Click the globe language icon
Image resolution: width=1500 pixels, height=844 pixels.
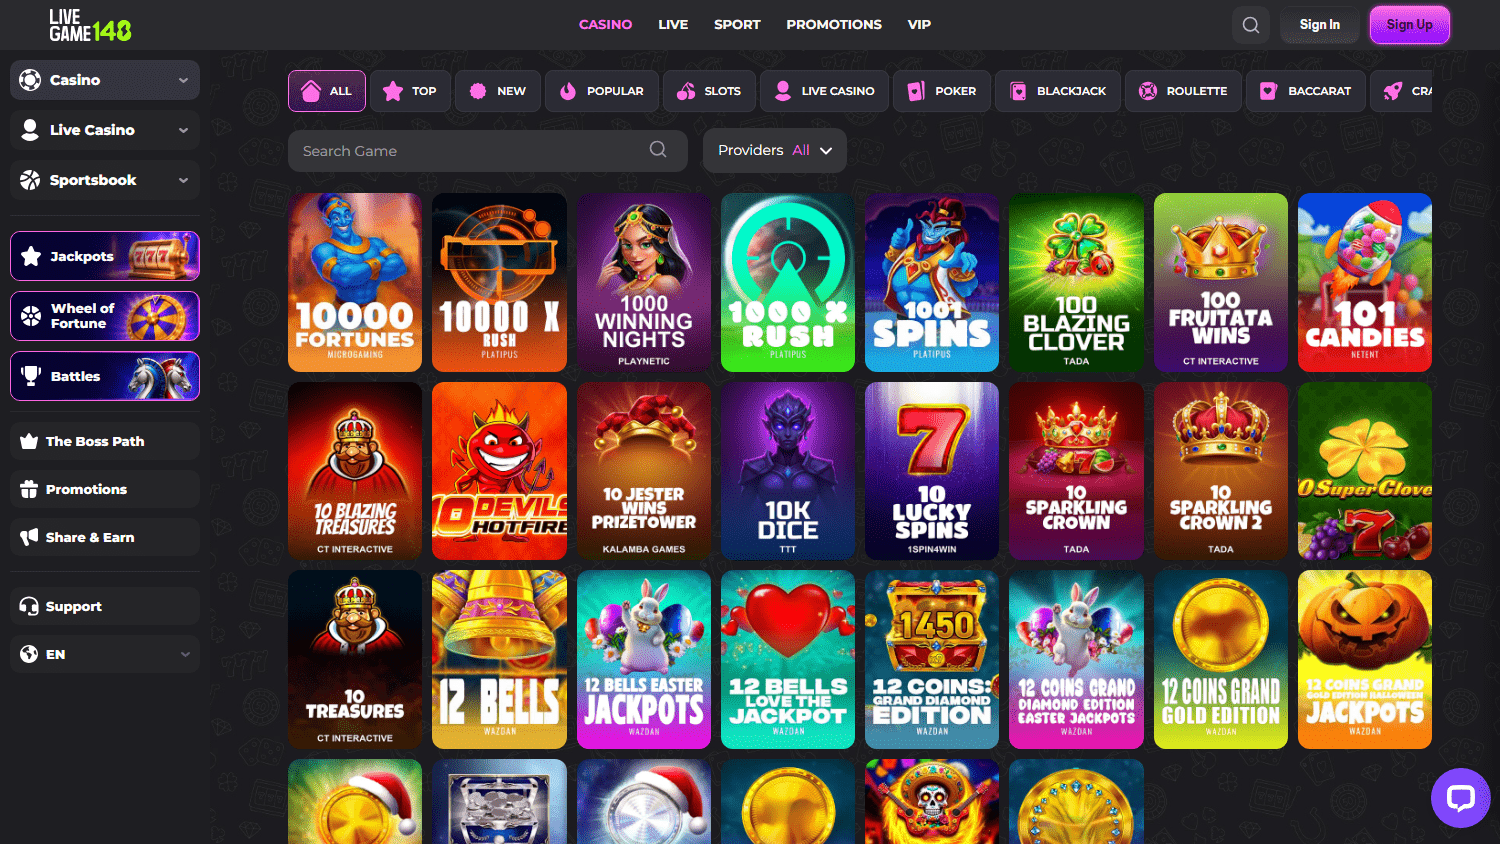click(29, 654)
